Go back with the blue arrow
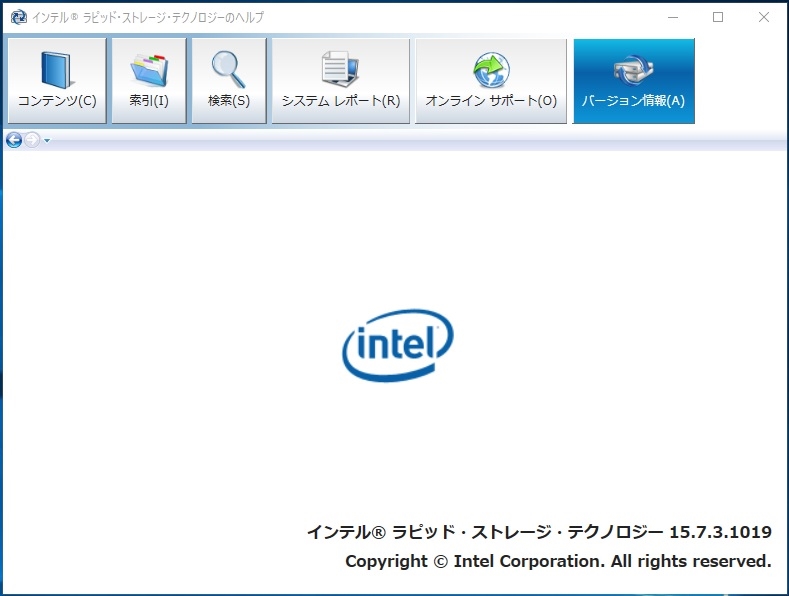The image size is (789, 596). click(x=14, y=140)
